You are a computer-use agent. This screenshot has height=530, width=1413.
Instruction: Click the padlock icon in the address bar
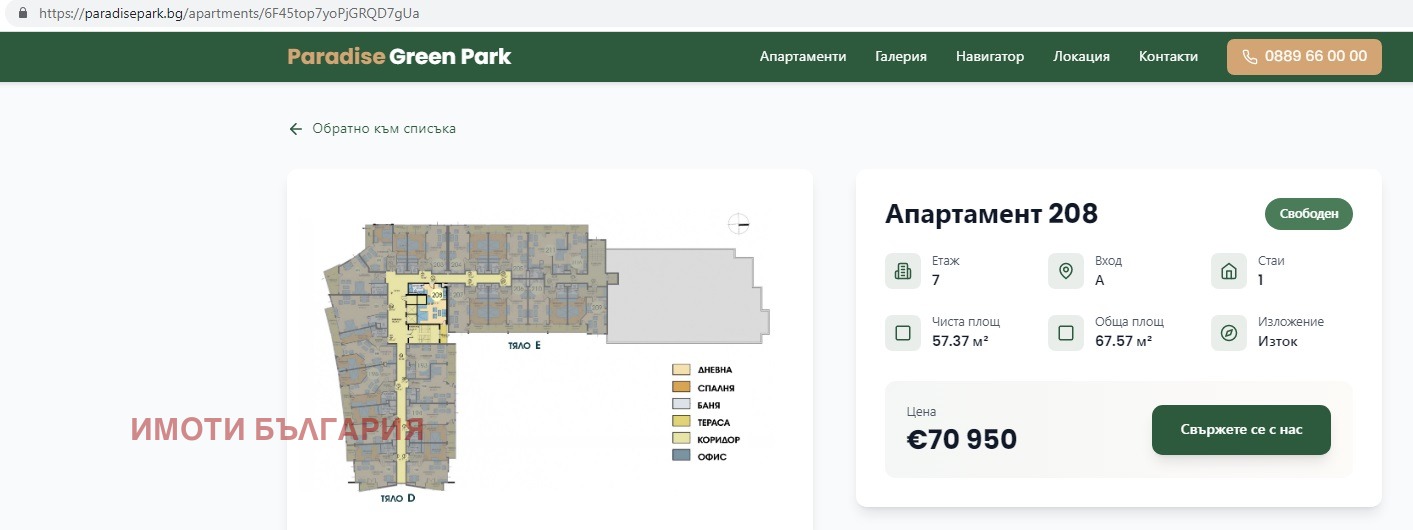[x=24, y=14]
